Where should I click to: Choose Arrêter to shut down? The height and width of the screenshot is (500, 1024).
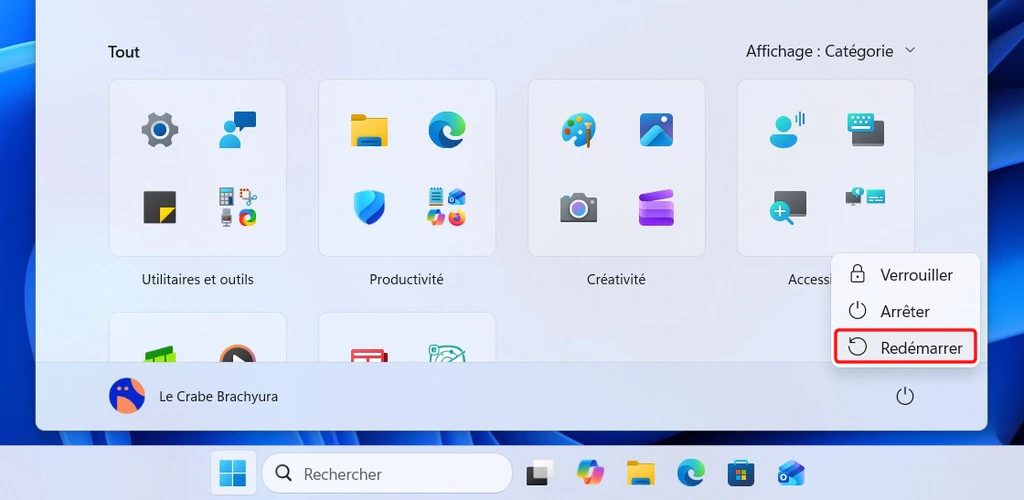(x=905, y=311)
